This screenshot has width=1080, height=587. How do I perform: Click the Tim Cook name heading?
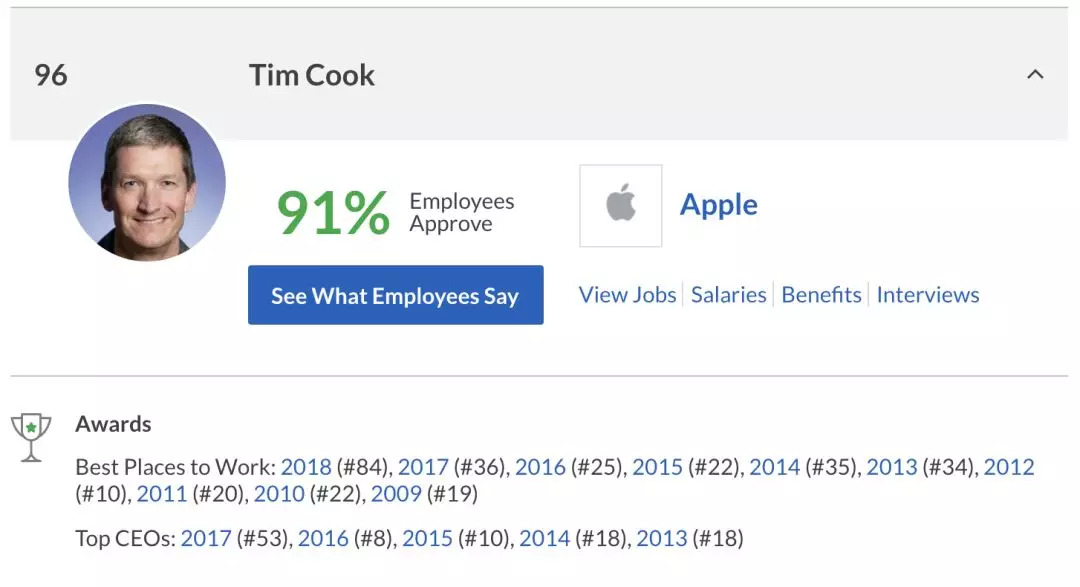pos(312,75)
